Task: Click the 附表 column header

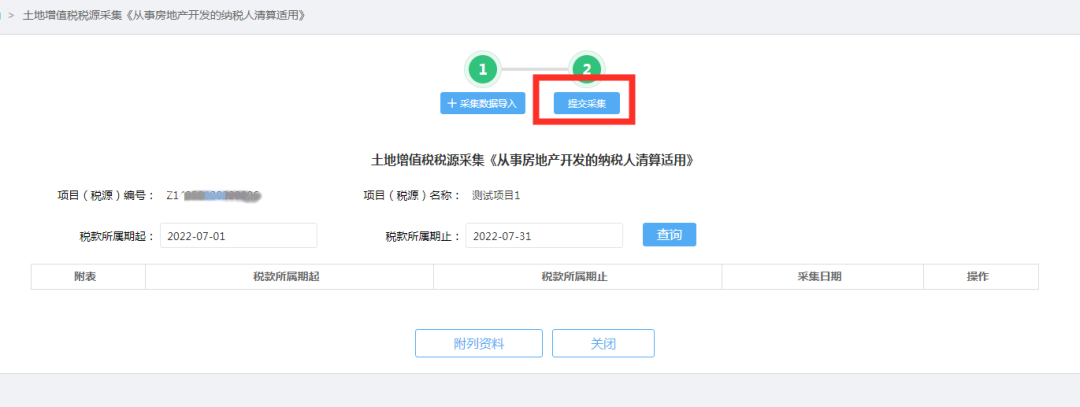Action: point(88,277)
